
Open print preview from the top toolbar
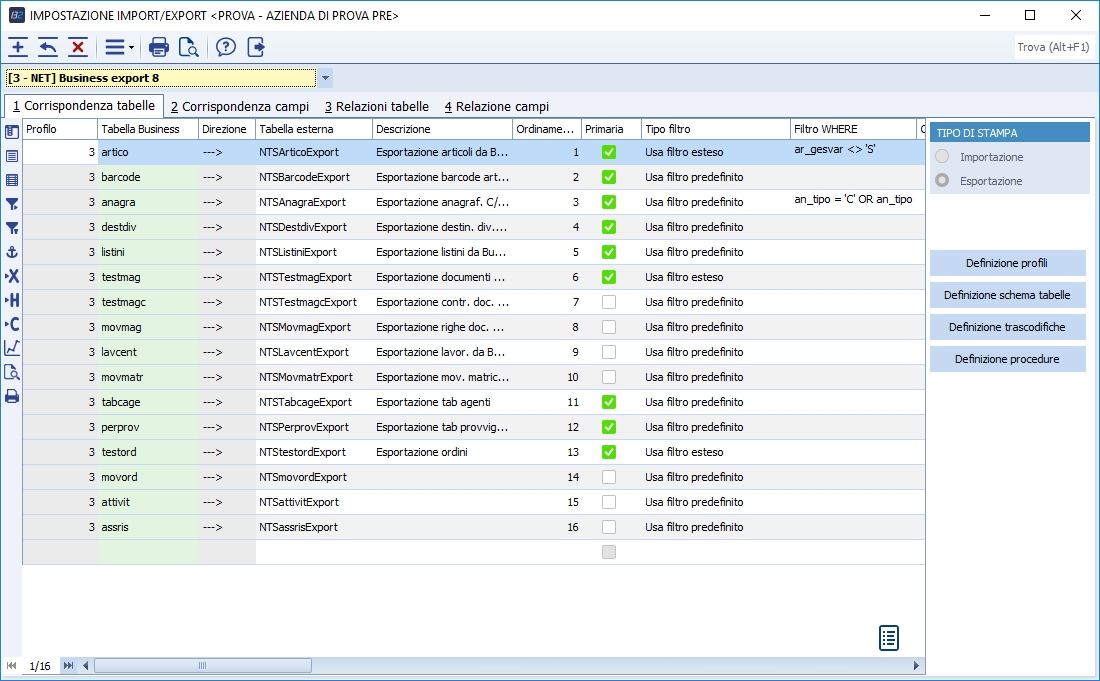click(188, 47)
